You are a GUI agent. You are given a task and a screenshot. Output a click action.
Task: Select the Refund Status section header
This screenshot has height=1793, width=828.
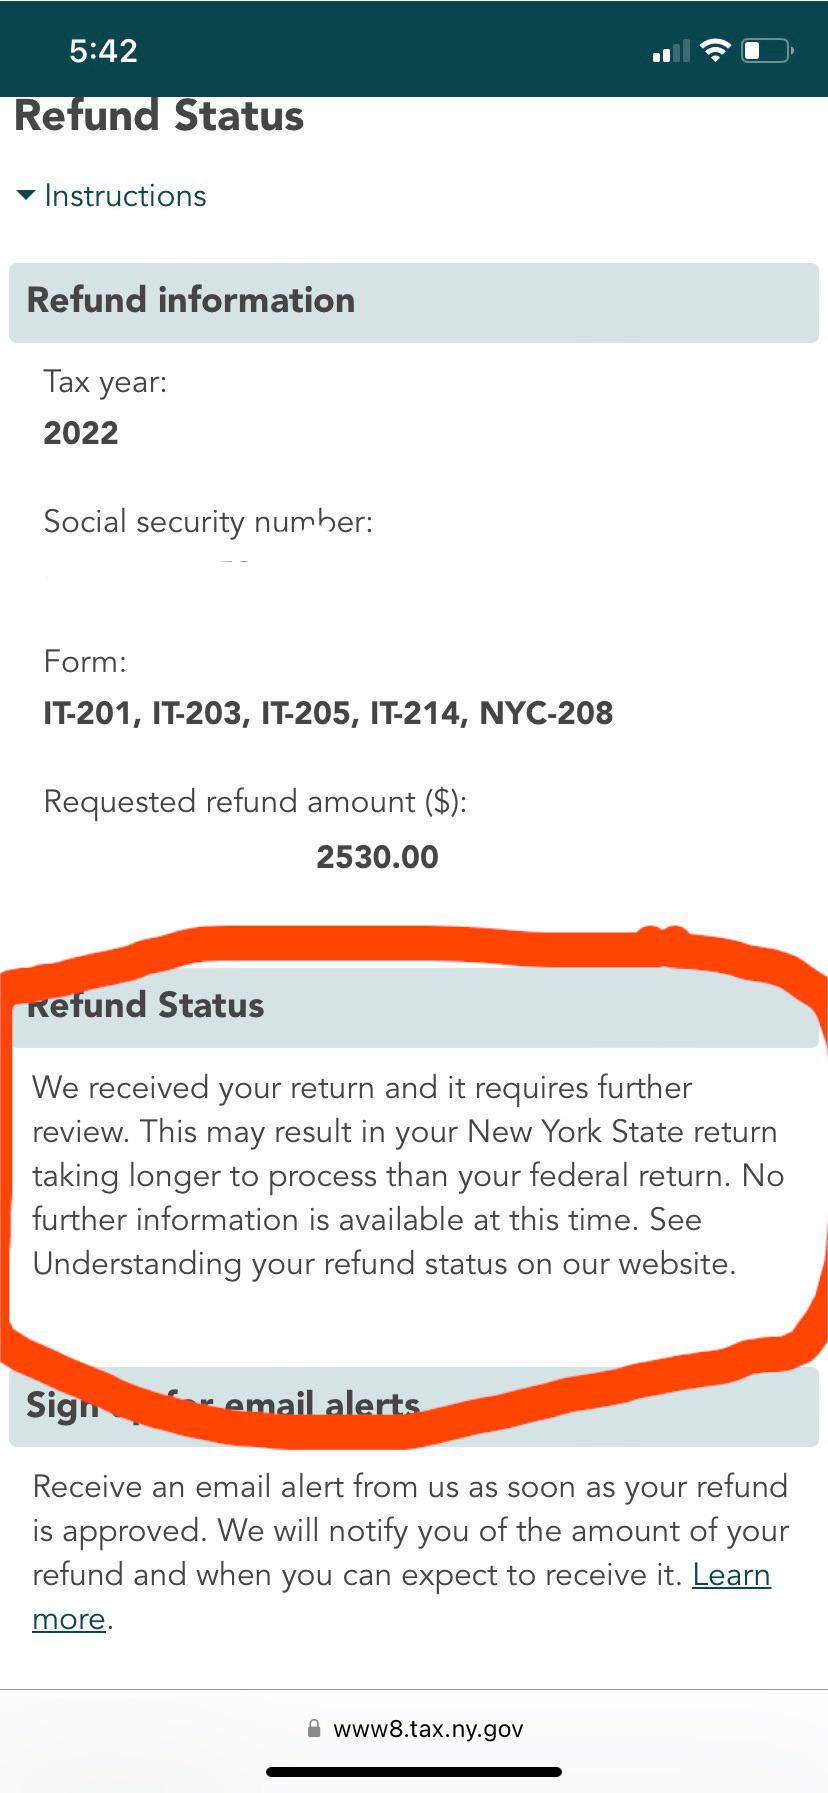(x=146, y=1005)
